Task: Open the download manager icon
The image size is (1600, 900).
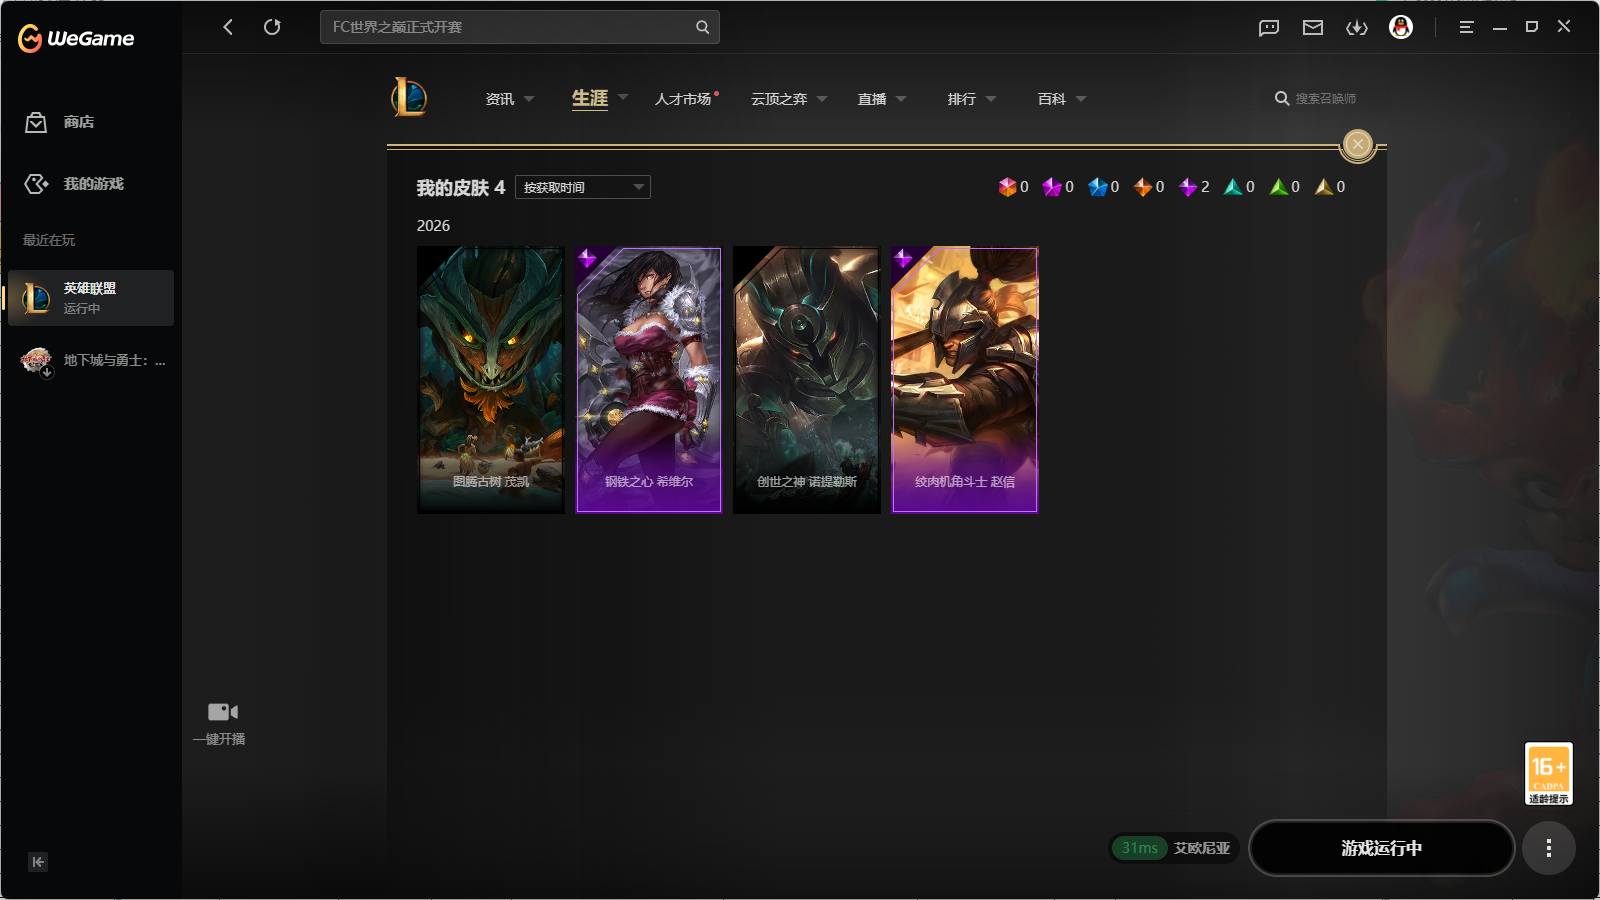Action: click(1357, 28)
